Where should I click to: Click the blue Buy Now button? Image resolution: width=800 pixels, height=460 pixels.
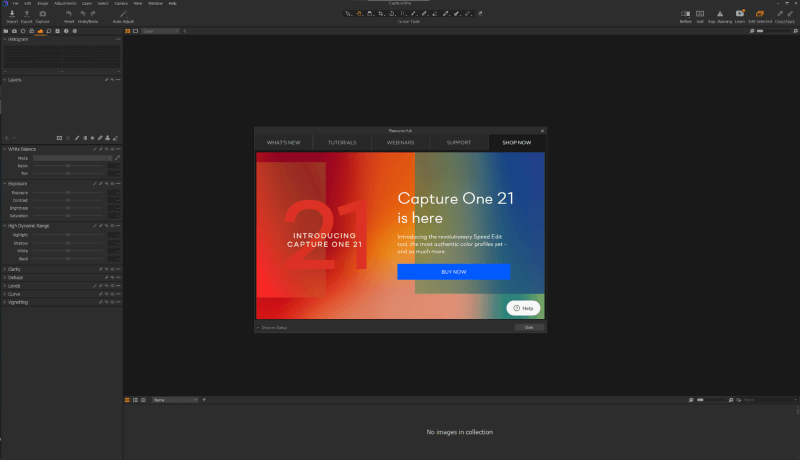454,272
